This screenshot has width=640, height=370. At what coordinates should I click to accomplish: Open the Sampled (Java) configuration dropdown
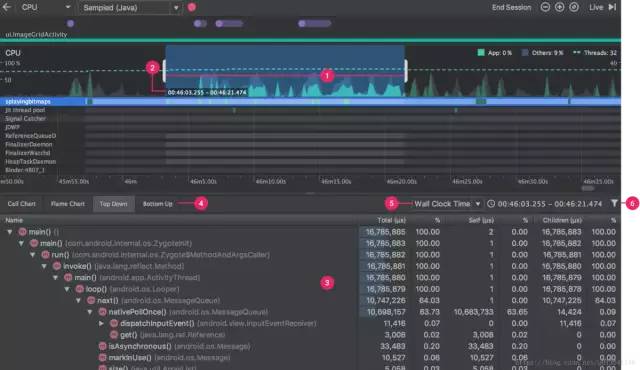tap(131, 7)
